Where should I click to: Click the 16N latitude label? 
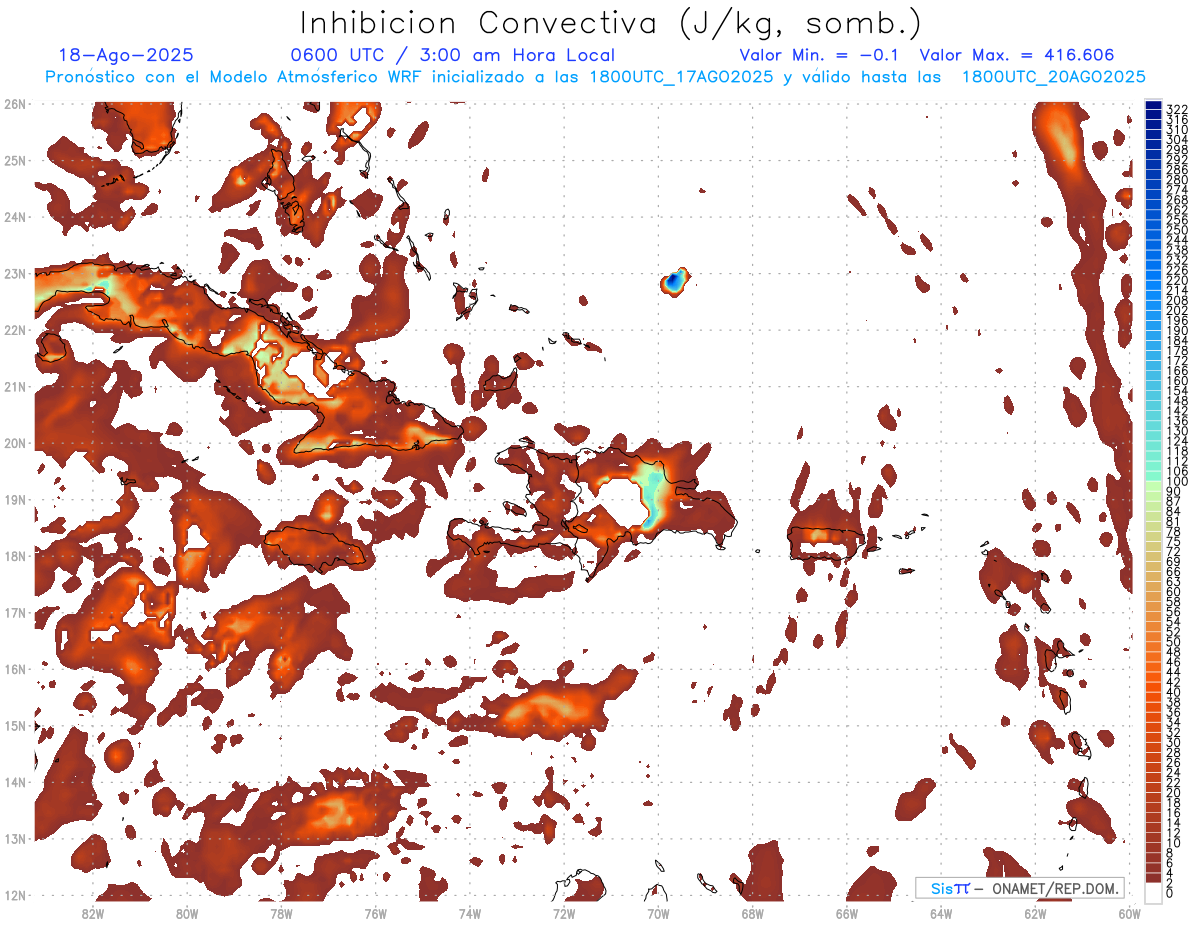(x=15, y=669)
